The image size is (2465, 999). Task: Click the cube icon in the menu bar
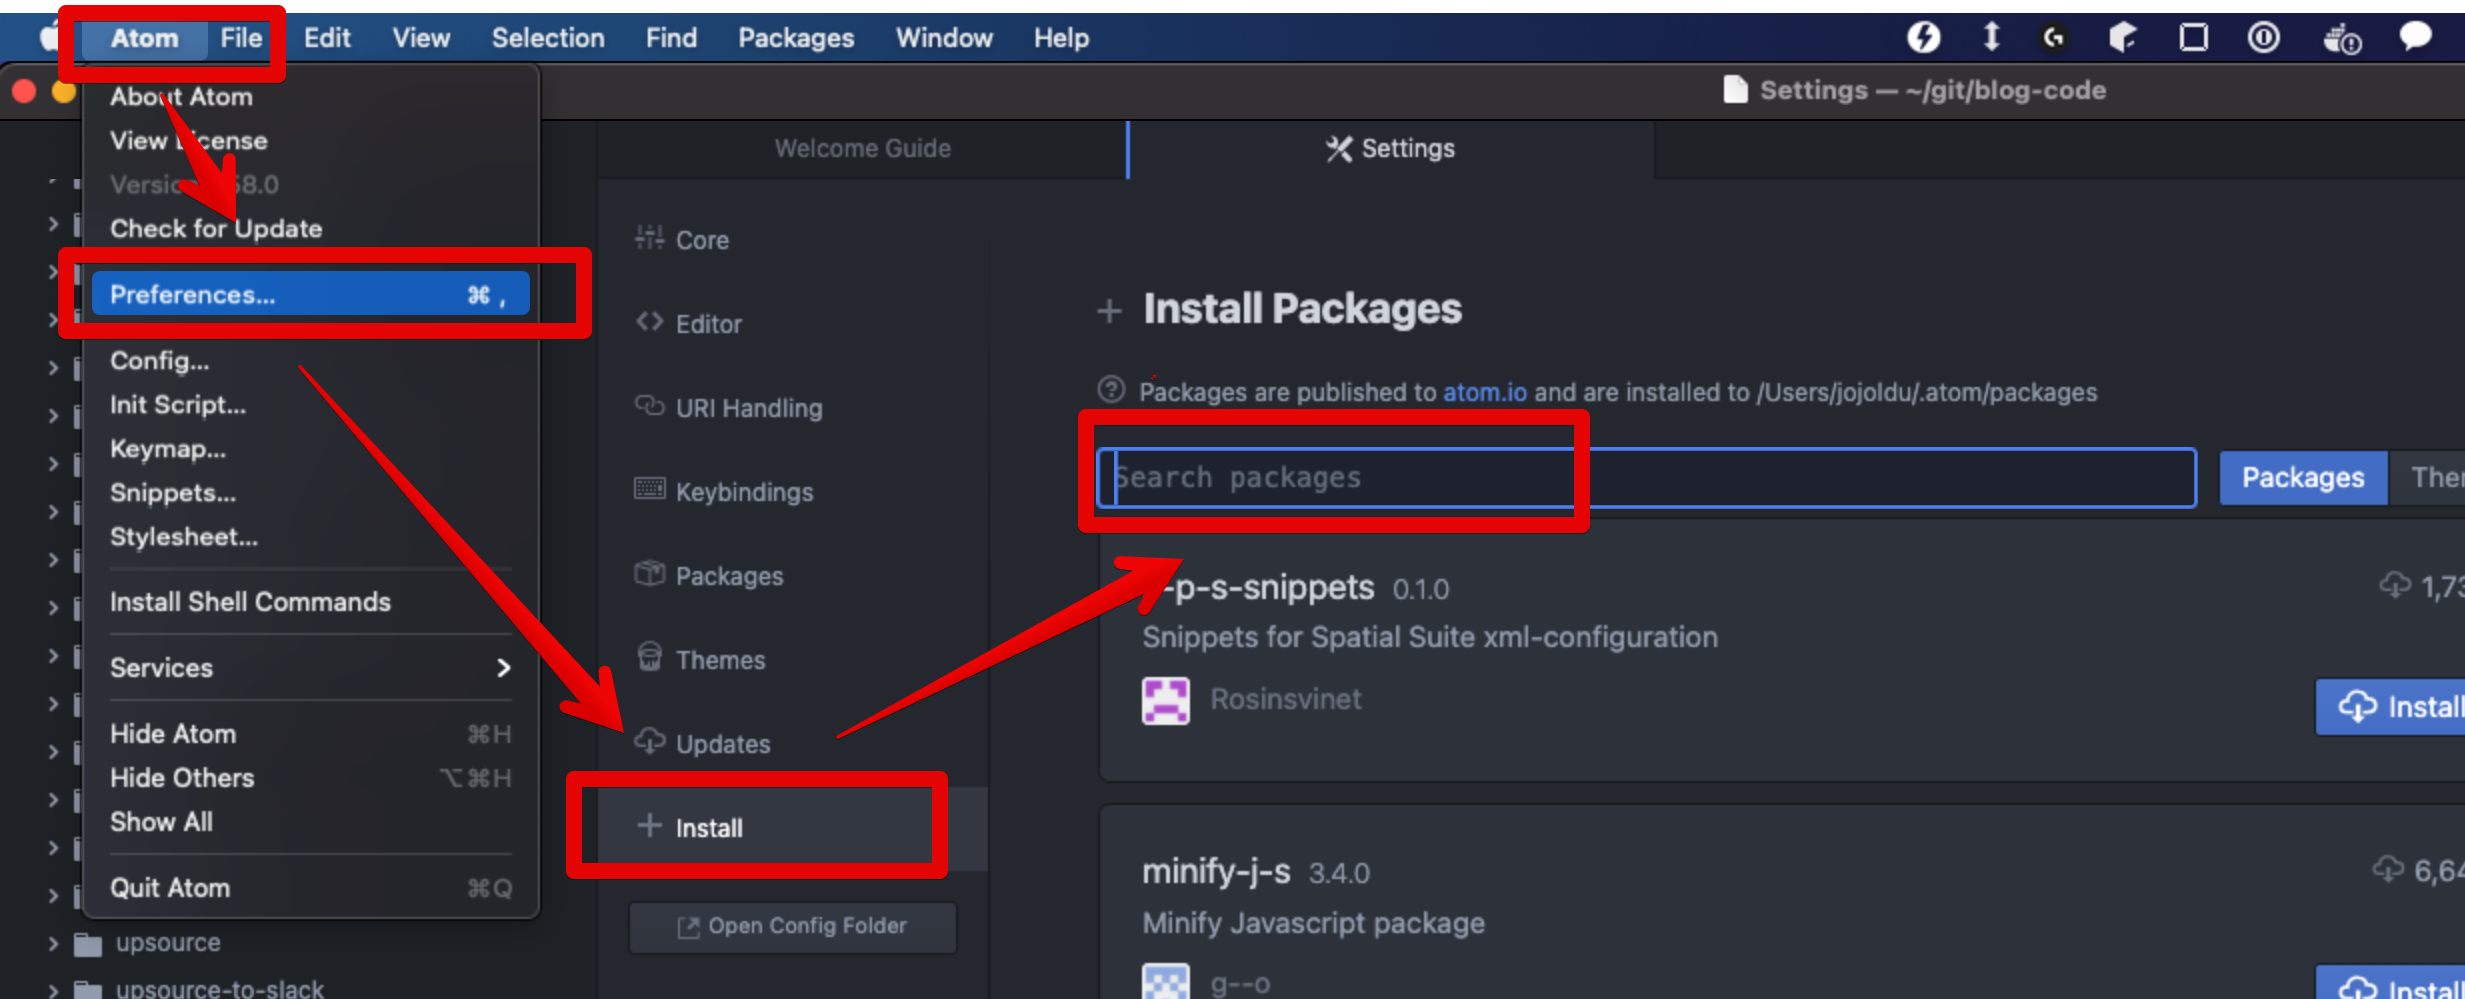point(2122,38)
